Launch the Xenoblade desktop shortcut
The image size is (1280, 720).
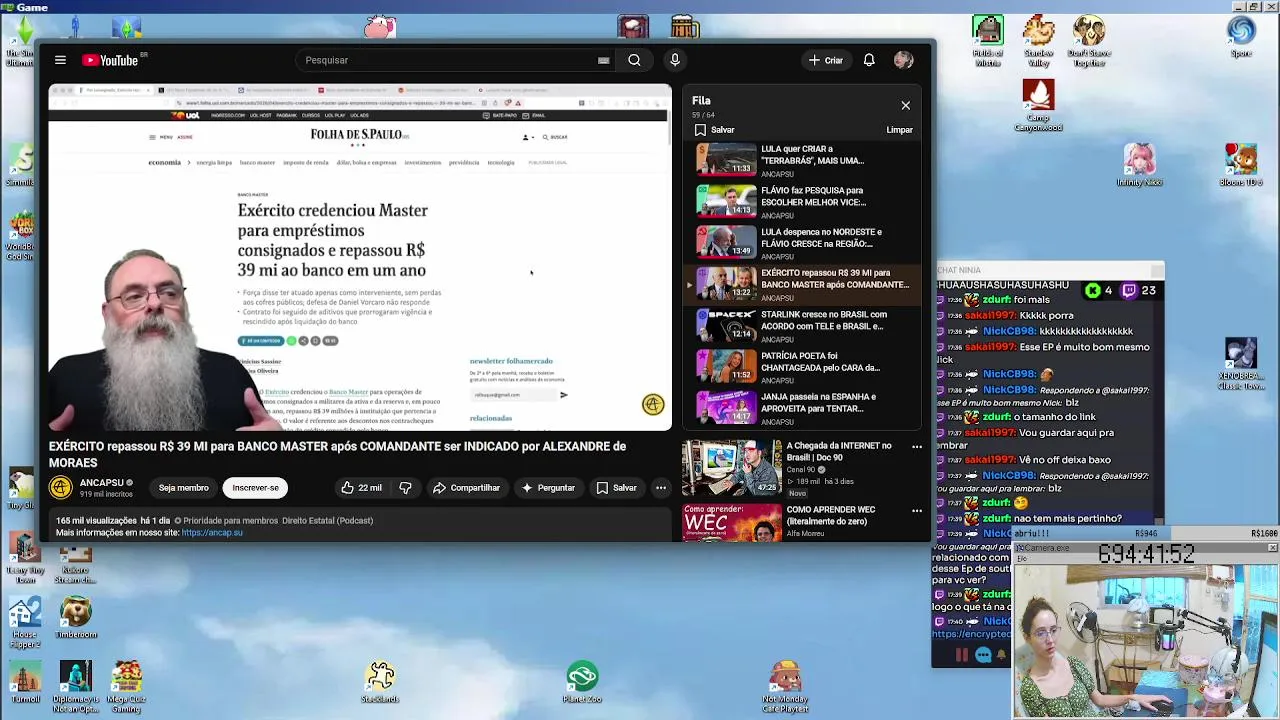coord(1241,365)
